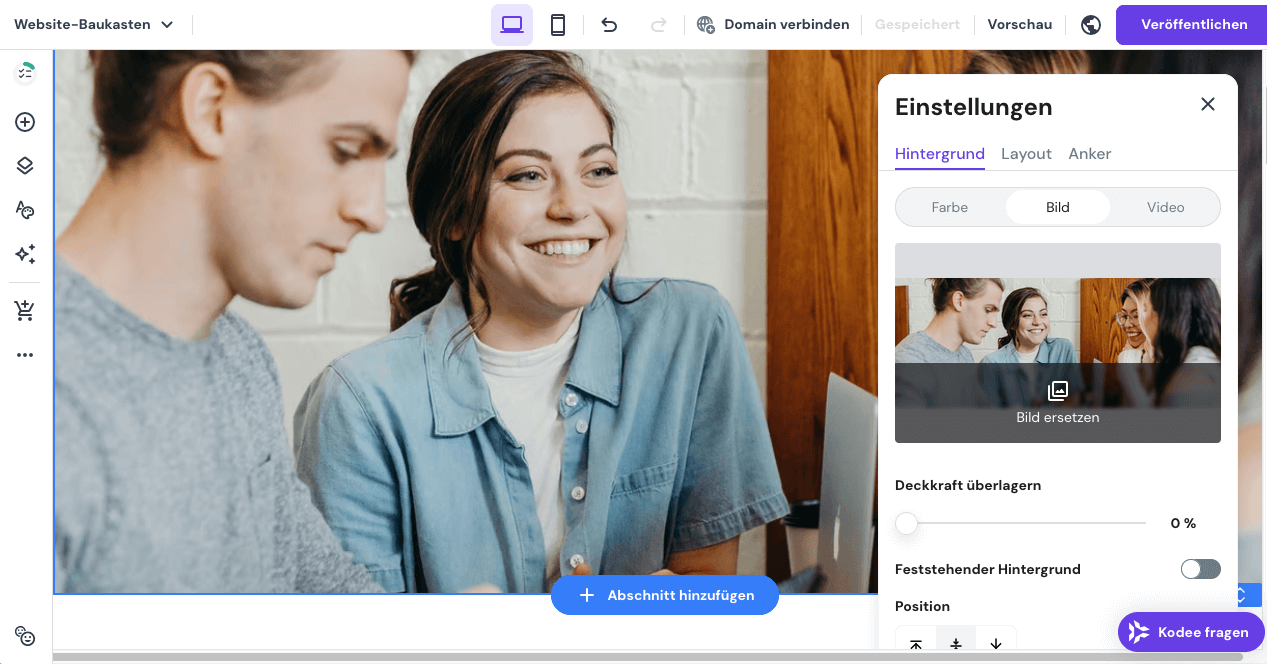Open the AI sparkle tools icon
1267x664 pixels.
tap(25, 254)
